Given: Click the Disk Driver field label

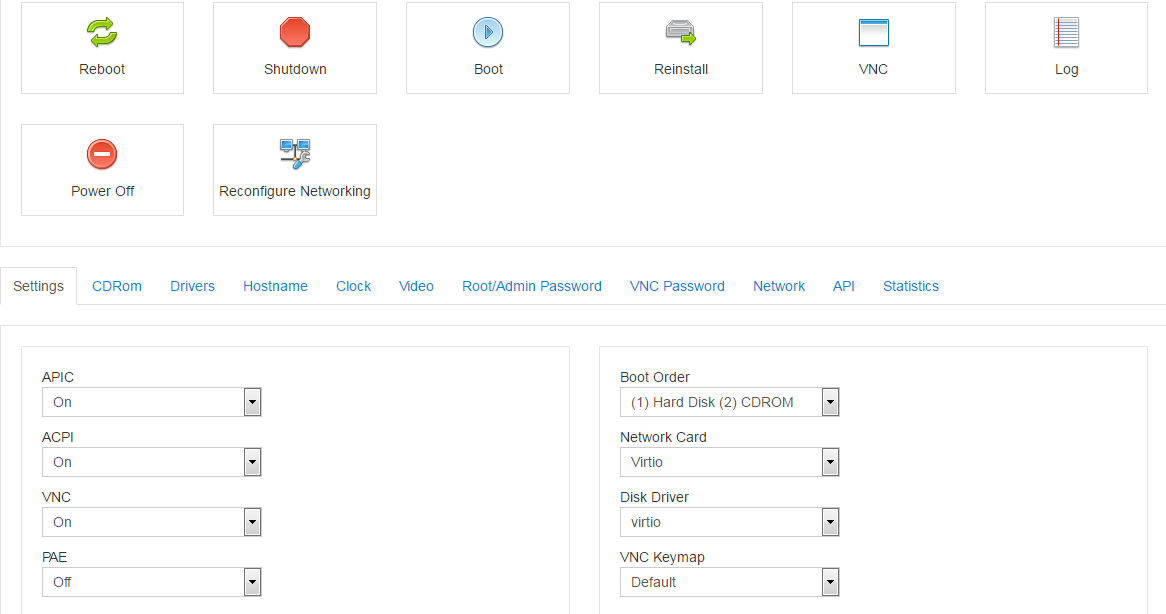Looking at the screenshot, I should pyautogui.click(x=654, y=497).
